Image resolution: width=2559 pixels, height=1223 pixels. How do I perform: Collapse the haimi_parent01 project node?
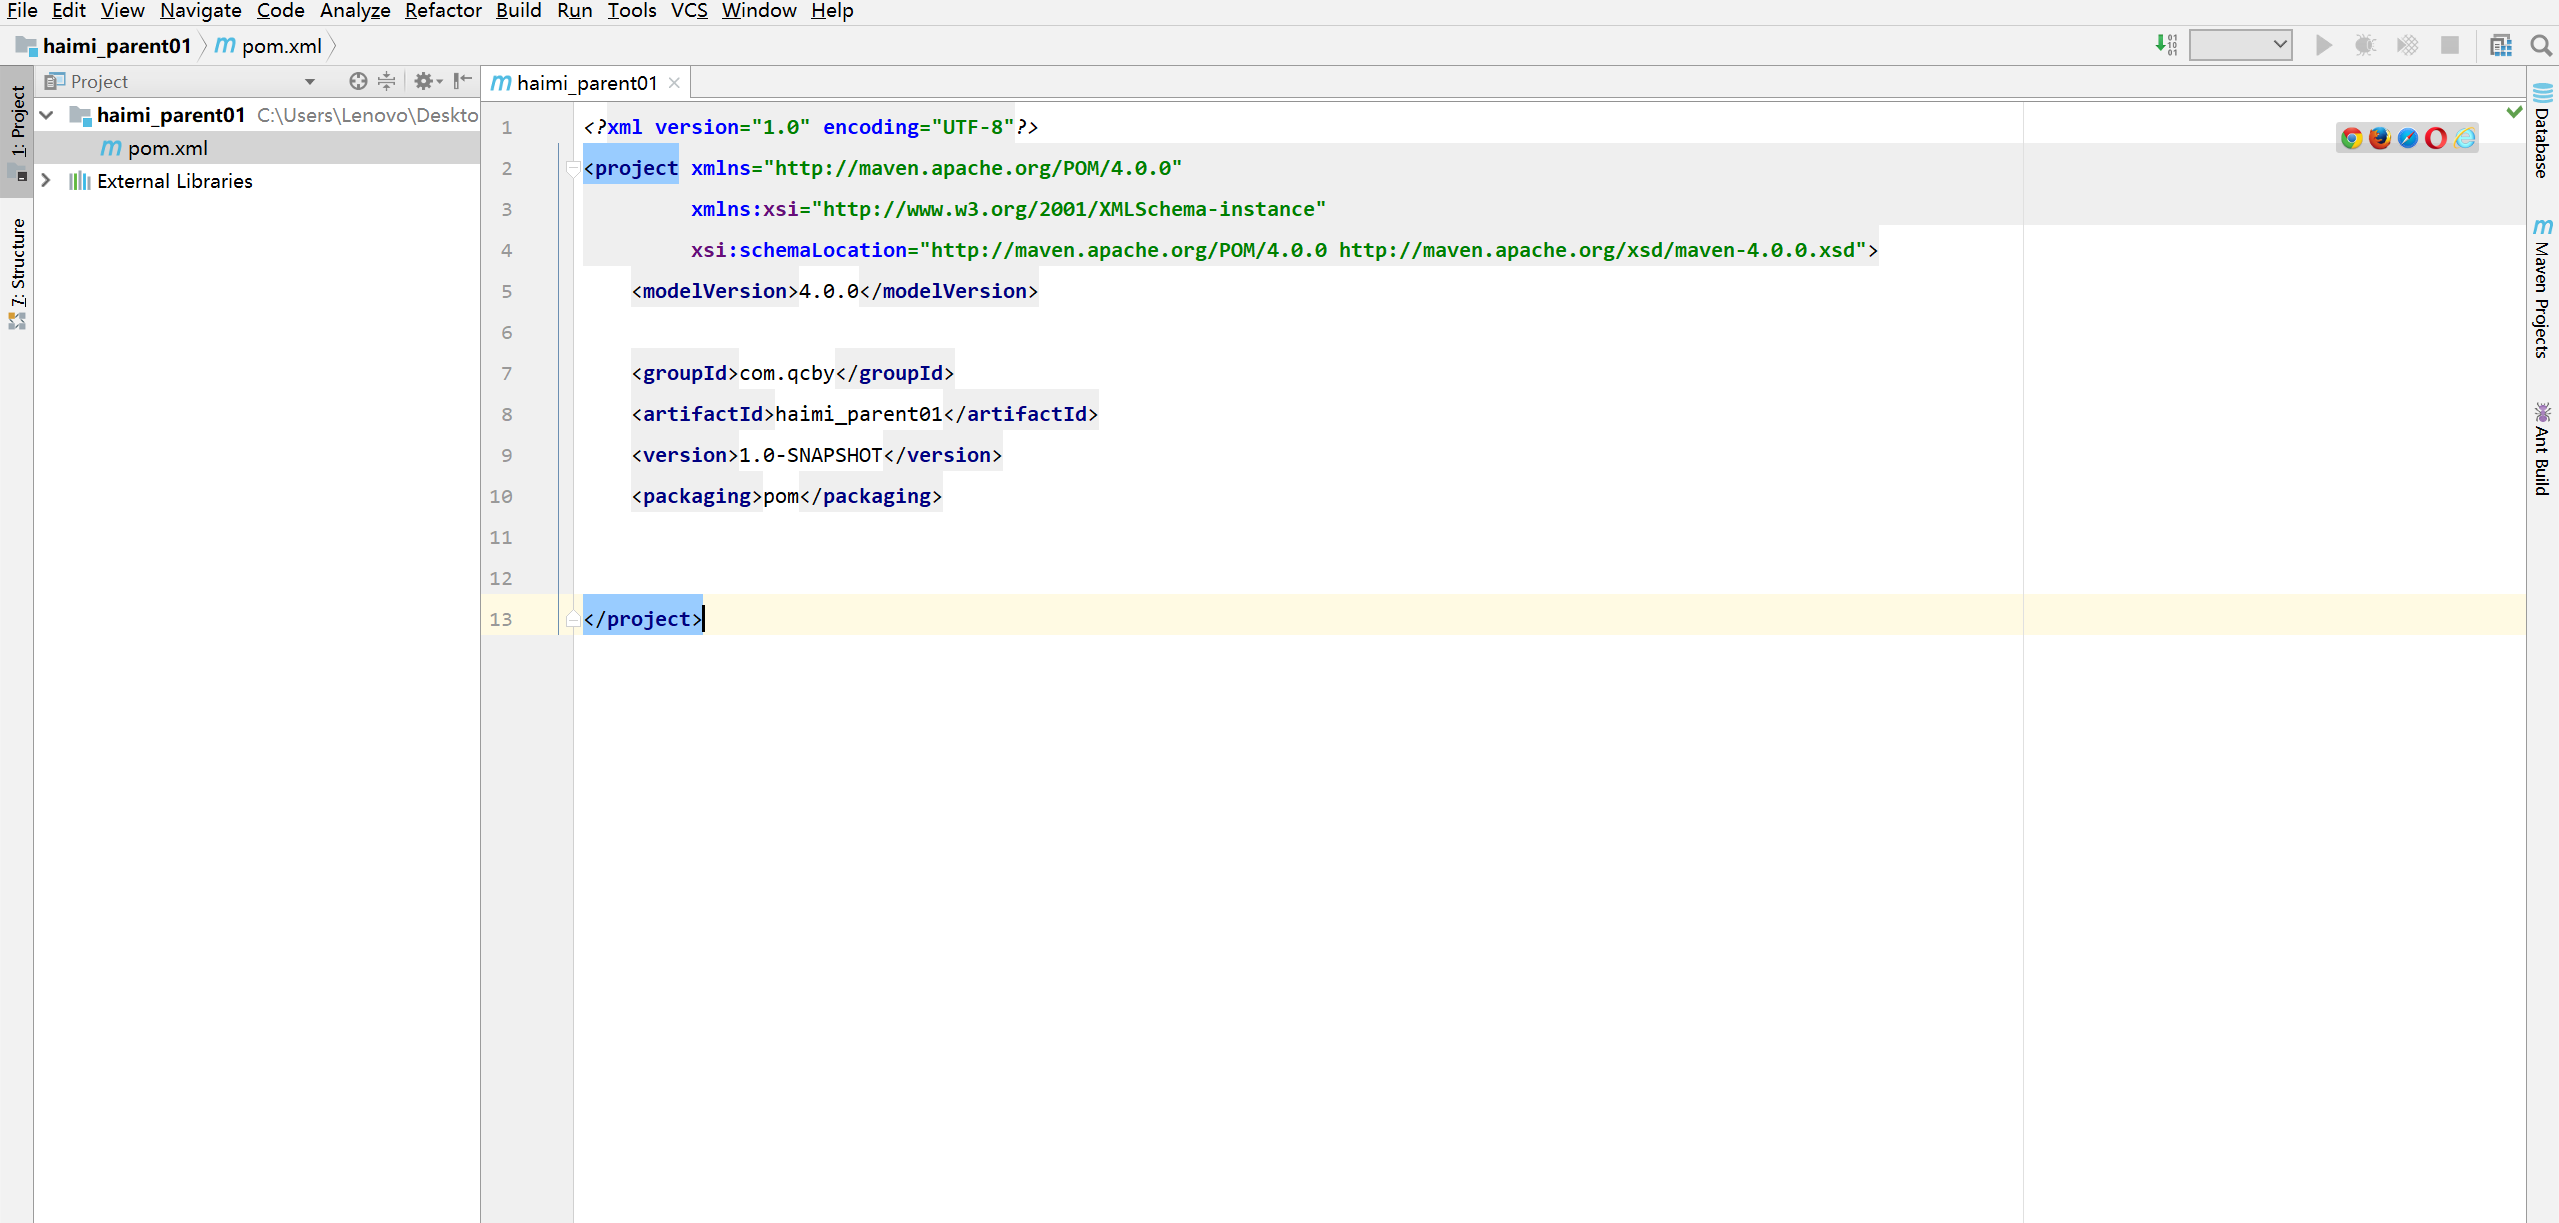46,115
